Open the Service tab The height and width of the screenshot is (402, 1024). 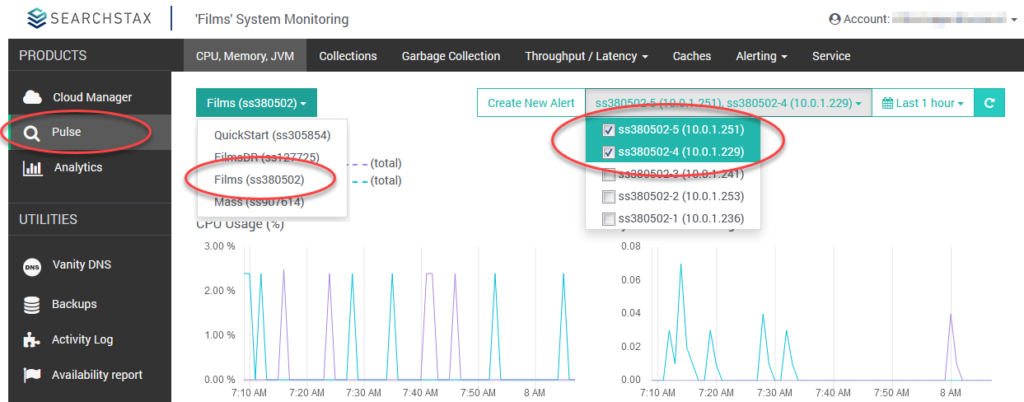tap(831, 56)
